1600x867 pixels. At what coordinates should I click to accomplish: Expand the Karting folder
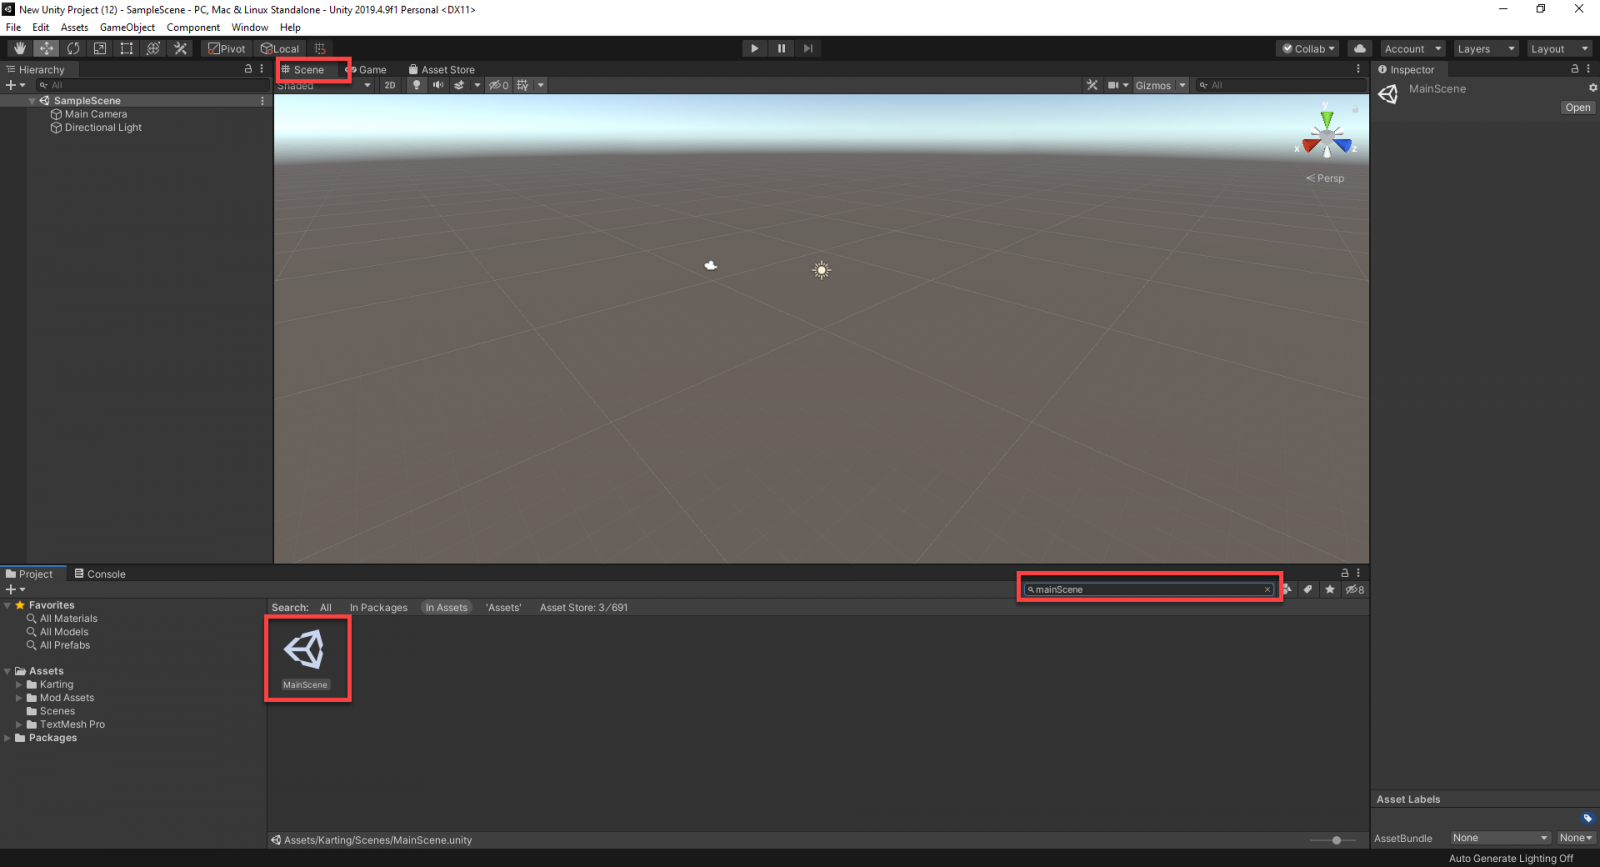point(18,685)
